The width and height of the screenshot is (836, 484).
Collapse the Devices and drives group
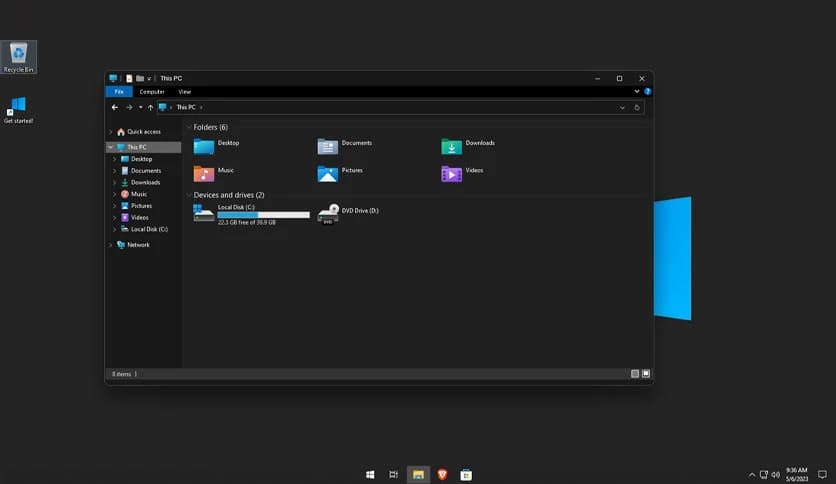[x=189, y=195]
